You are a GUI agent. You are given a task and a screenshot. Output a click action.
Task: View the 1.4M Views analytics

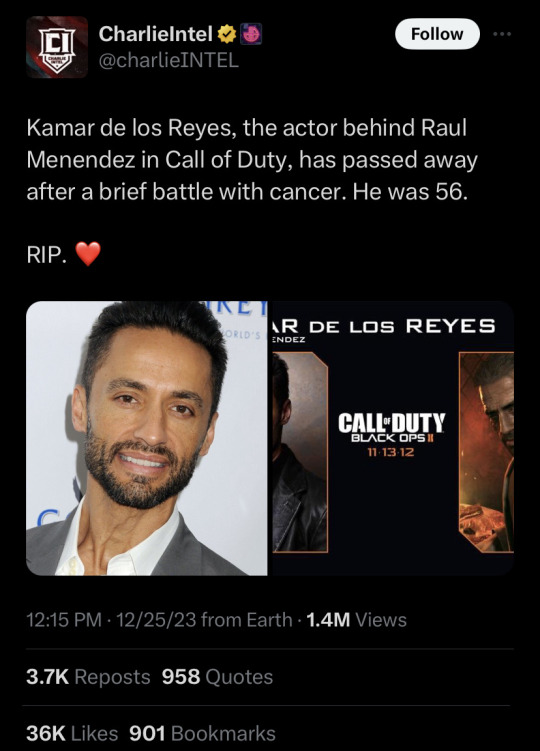click(356, 620)
